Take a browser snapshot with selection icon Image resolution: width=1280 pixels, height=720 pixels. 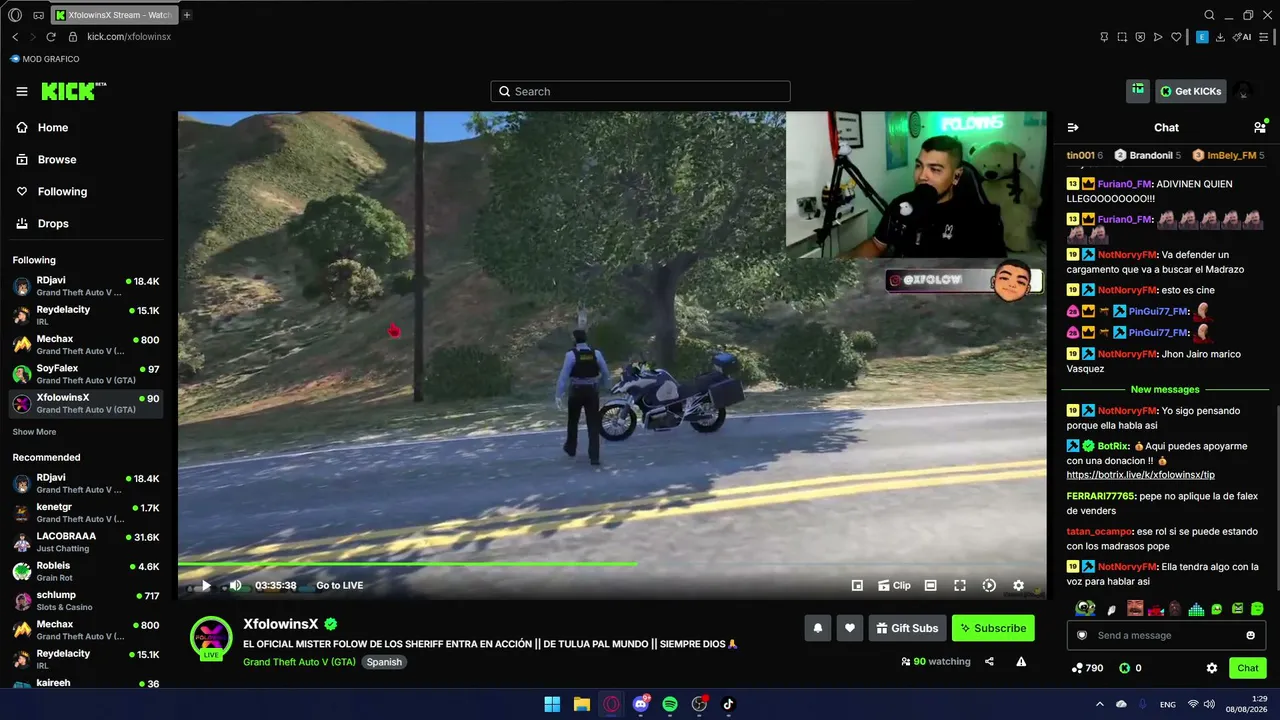click(1122, 37)
